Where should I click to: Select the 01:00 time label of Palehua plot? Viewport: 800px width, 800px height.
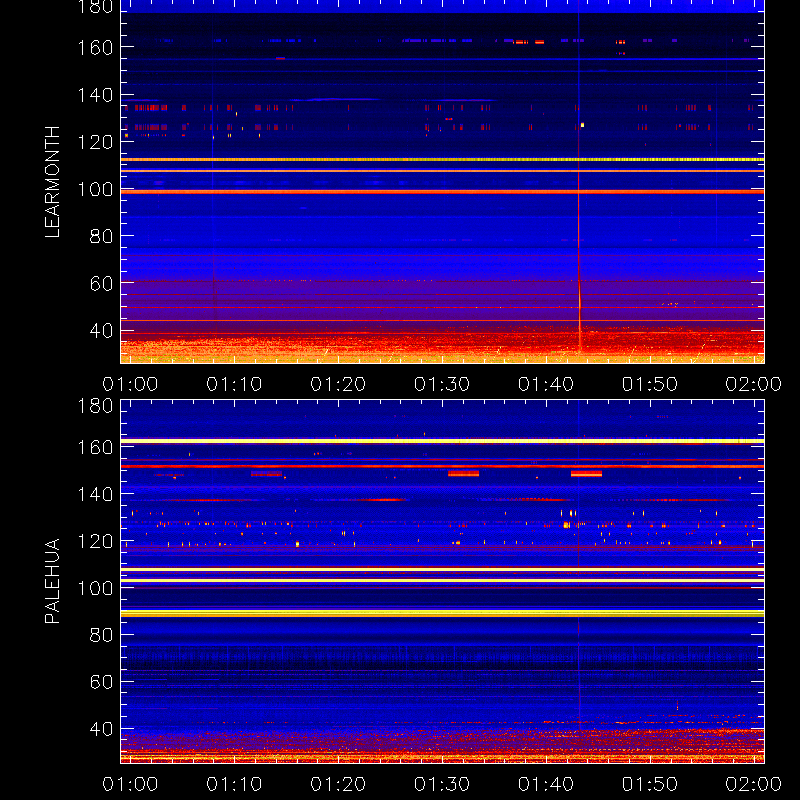tap(130, 784)
